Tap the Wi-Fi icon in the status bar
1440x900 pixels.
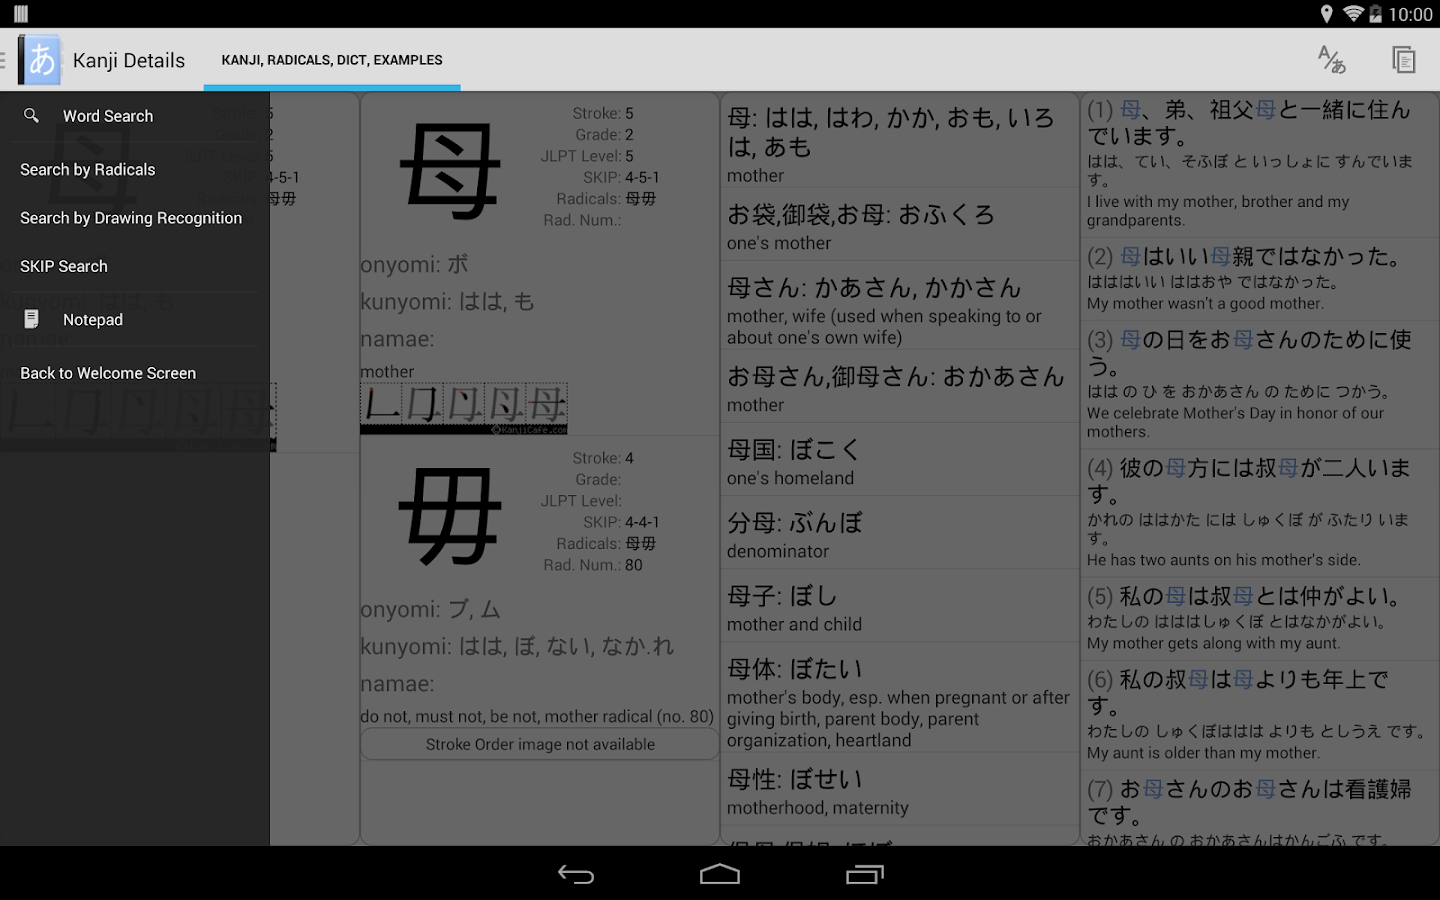(1352, 14)
